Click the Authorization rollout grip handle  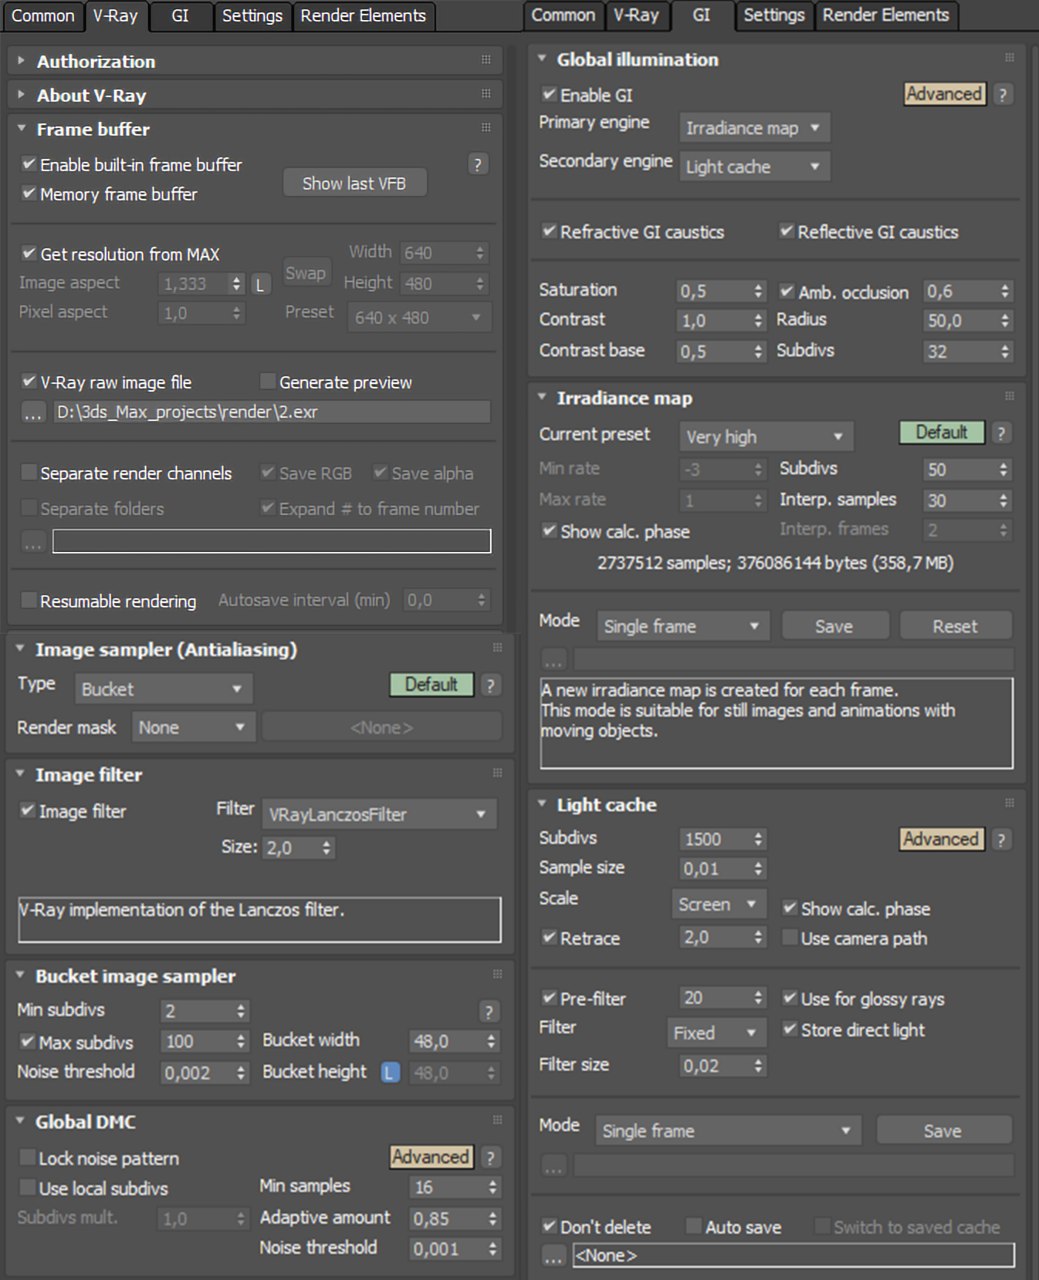(486, 60)
